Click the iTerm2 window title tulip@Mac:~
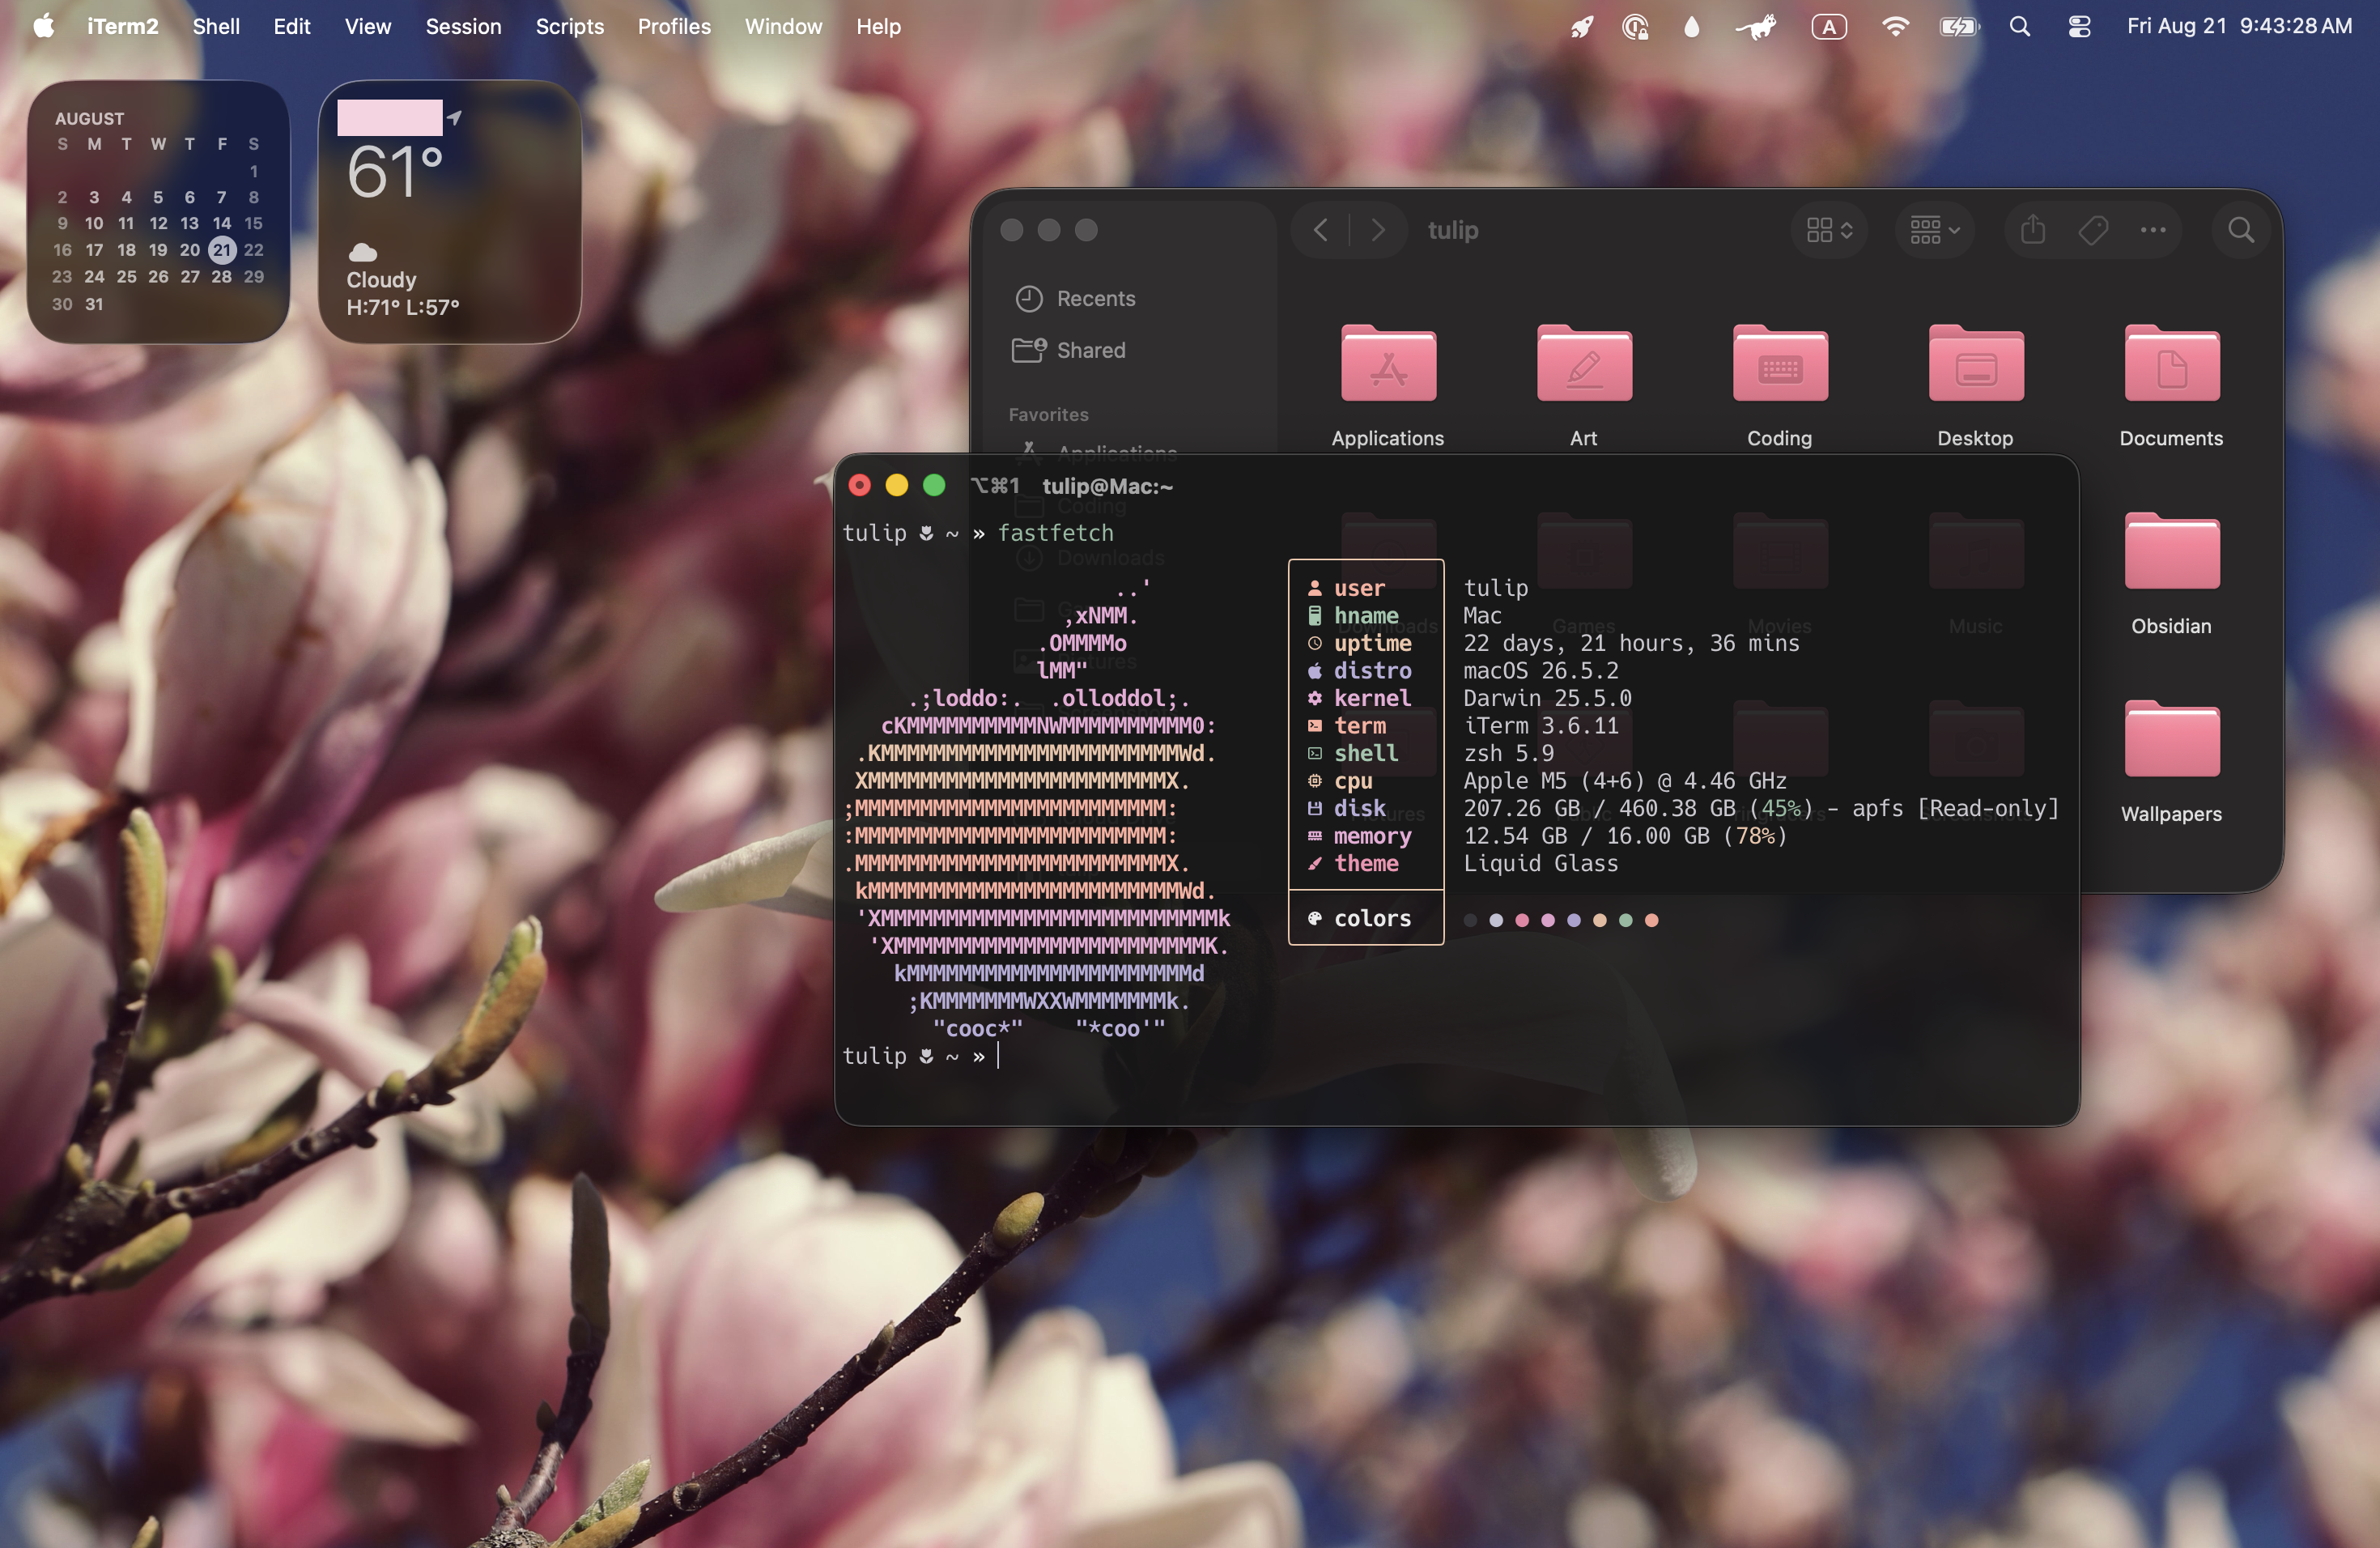The image size is (2380, 1548). [x=1107, y=486]
